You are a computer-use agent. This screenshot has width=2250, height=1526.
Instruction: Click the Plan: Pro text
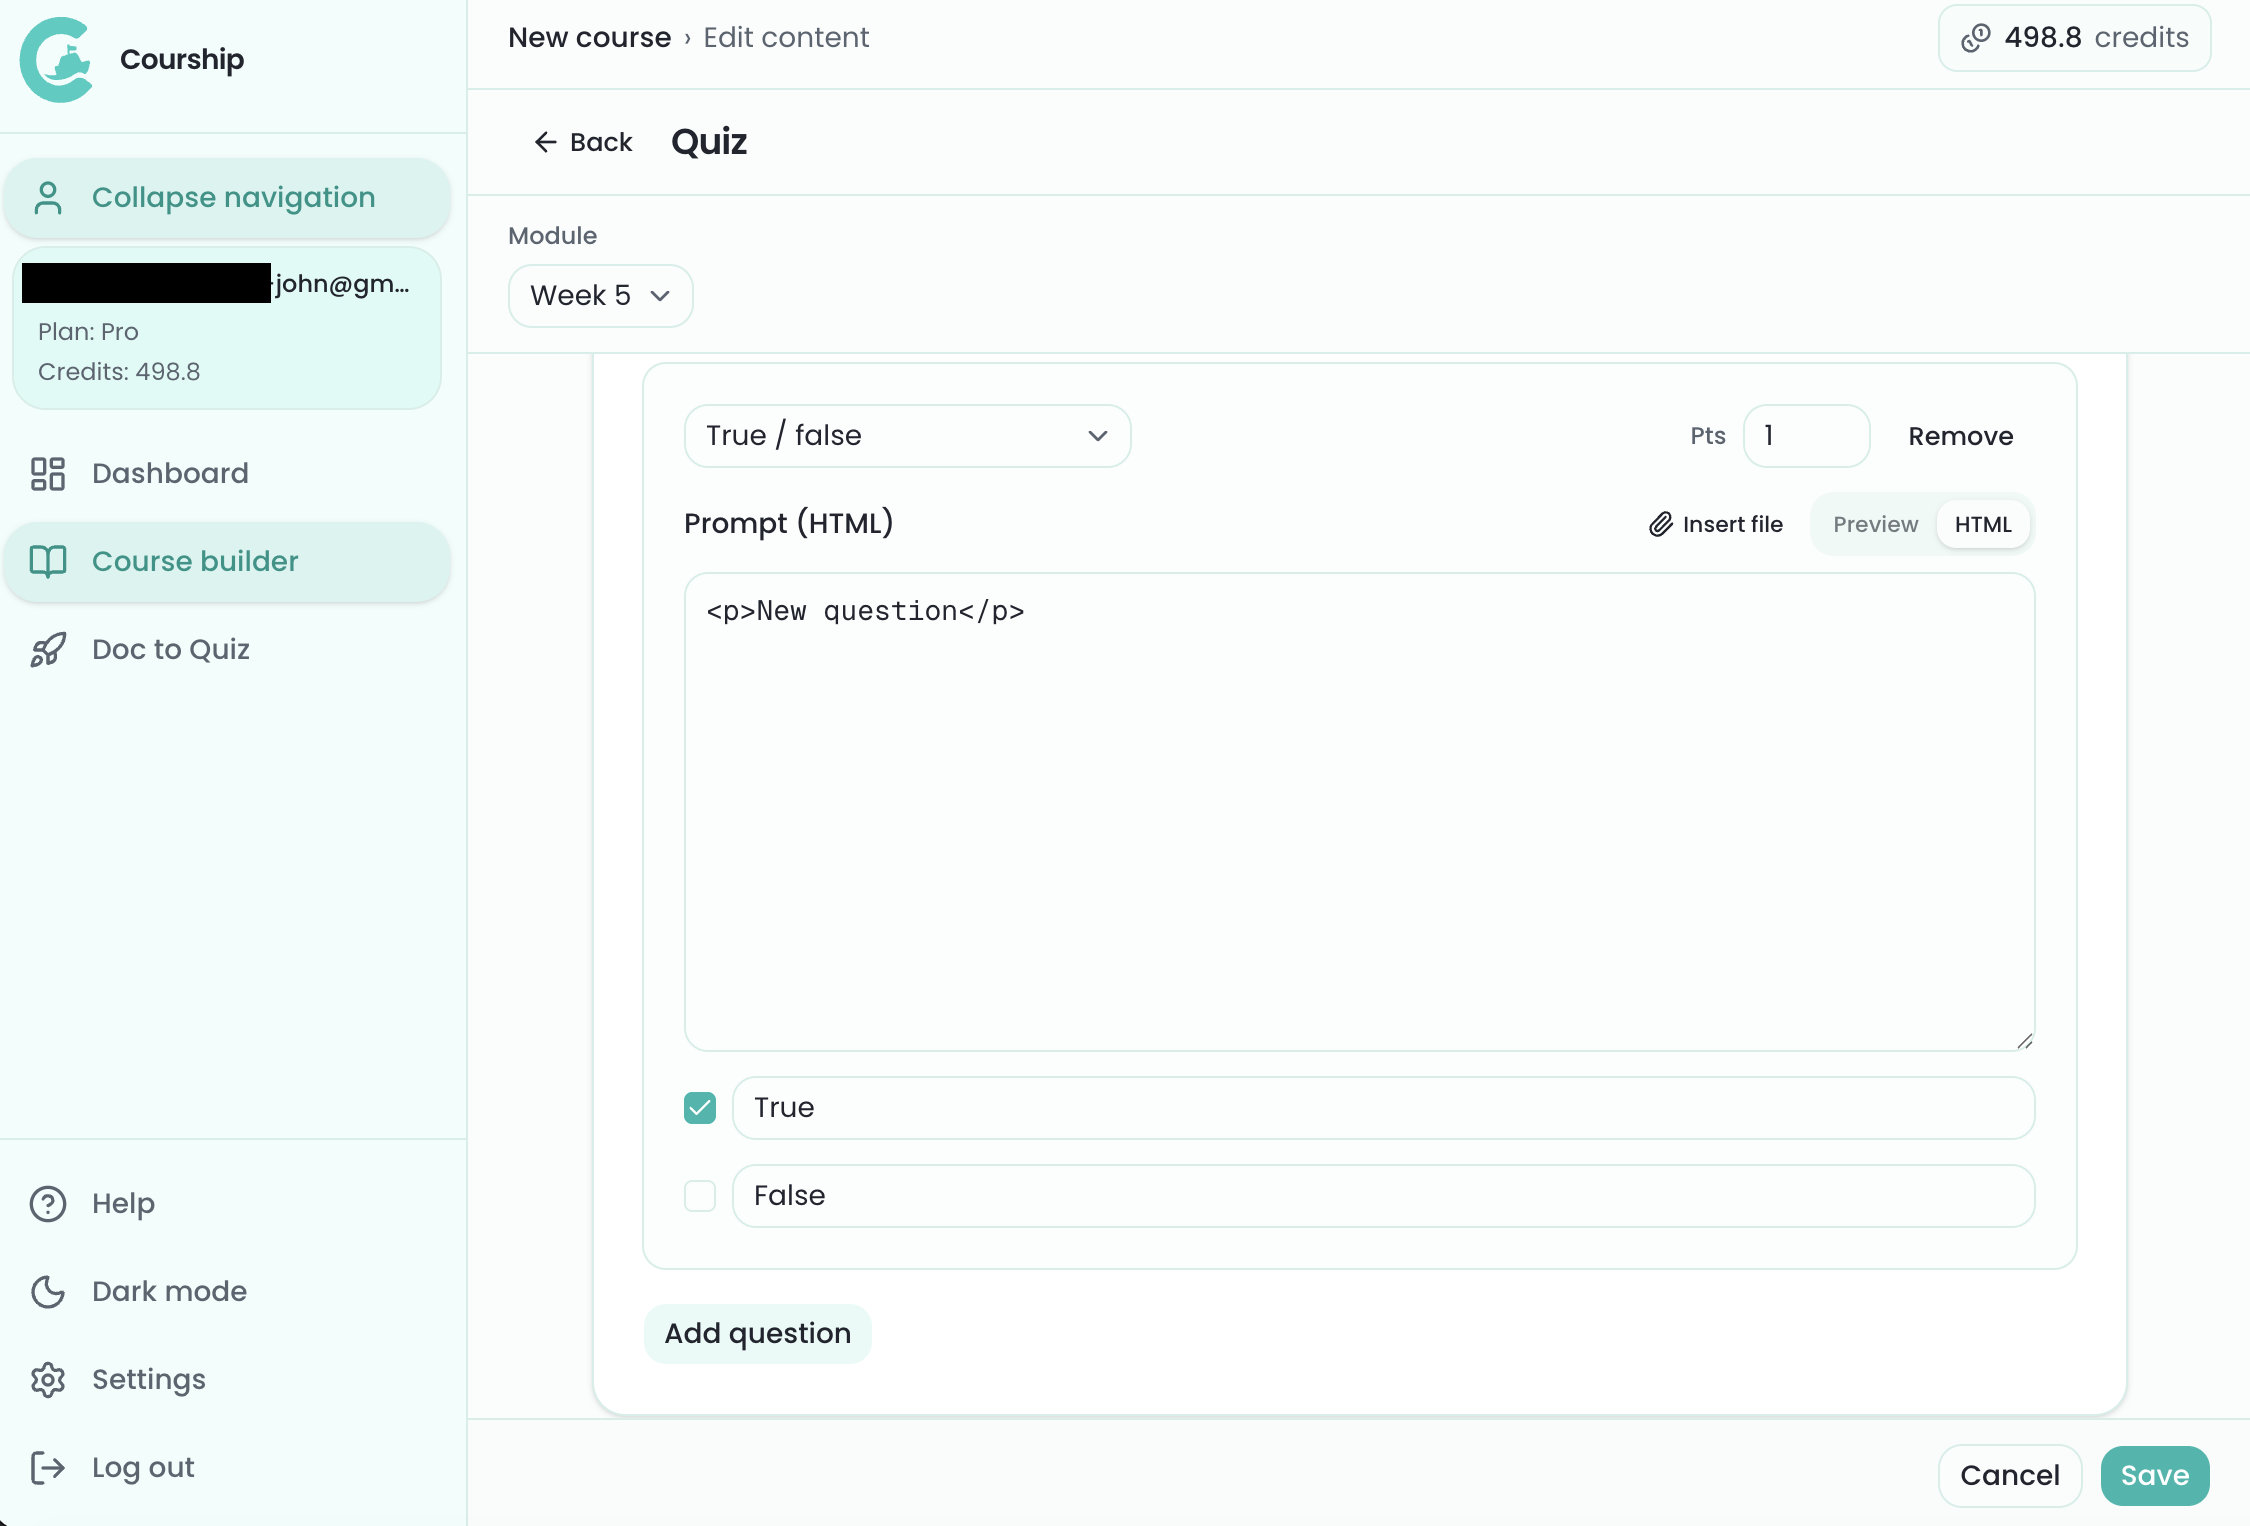[88, 332]
